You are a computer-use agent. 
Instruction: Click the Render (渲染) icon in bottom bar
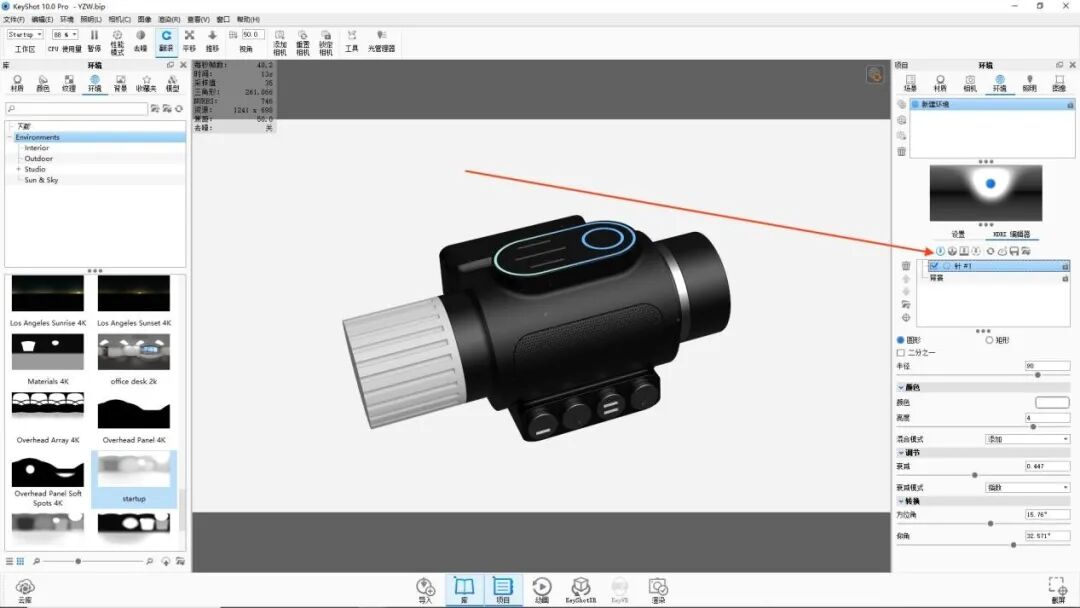(659, 589)
